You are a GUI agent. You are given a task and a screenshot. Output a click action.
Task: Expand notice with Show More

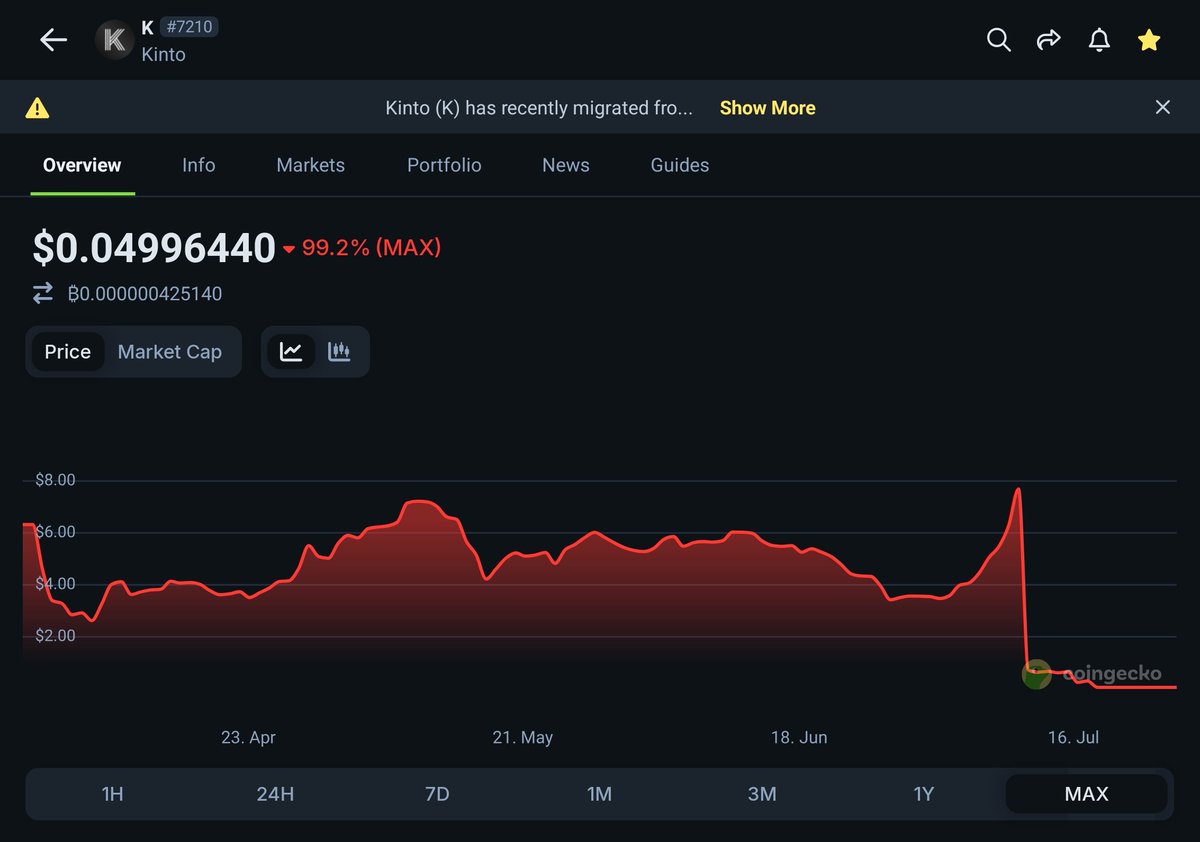coord(767,108)
